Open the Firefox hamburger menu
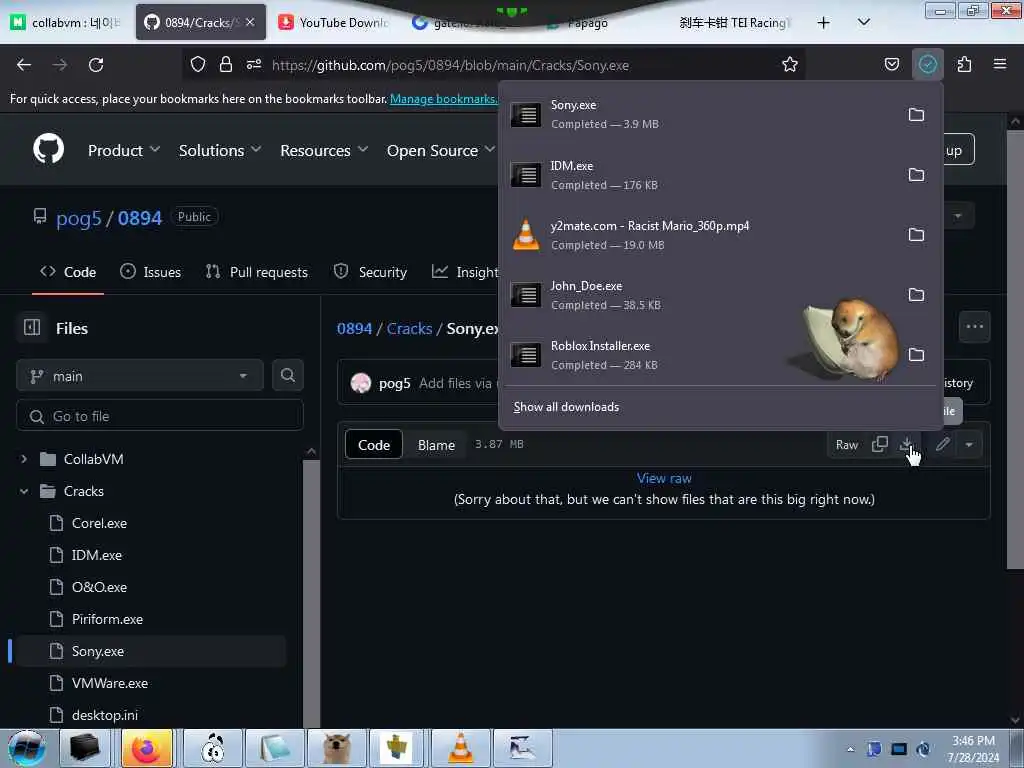The height and width of the screenshot is (768, 1024). (x=1000, y=65)
